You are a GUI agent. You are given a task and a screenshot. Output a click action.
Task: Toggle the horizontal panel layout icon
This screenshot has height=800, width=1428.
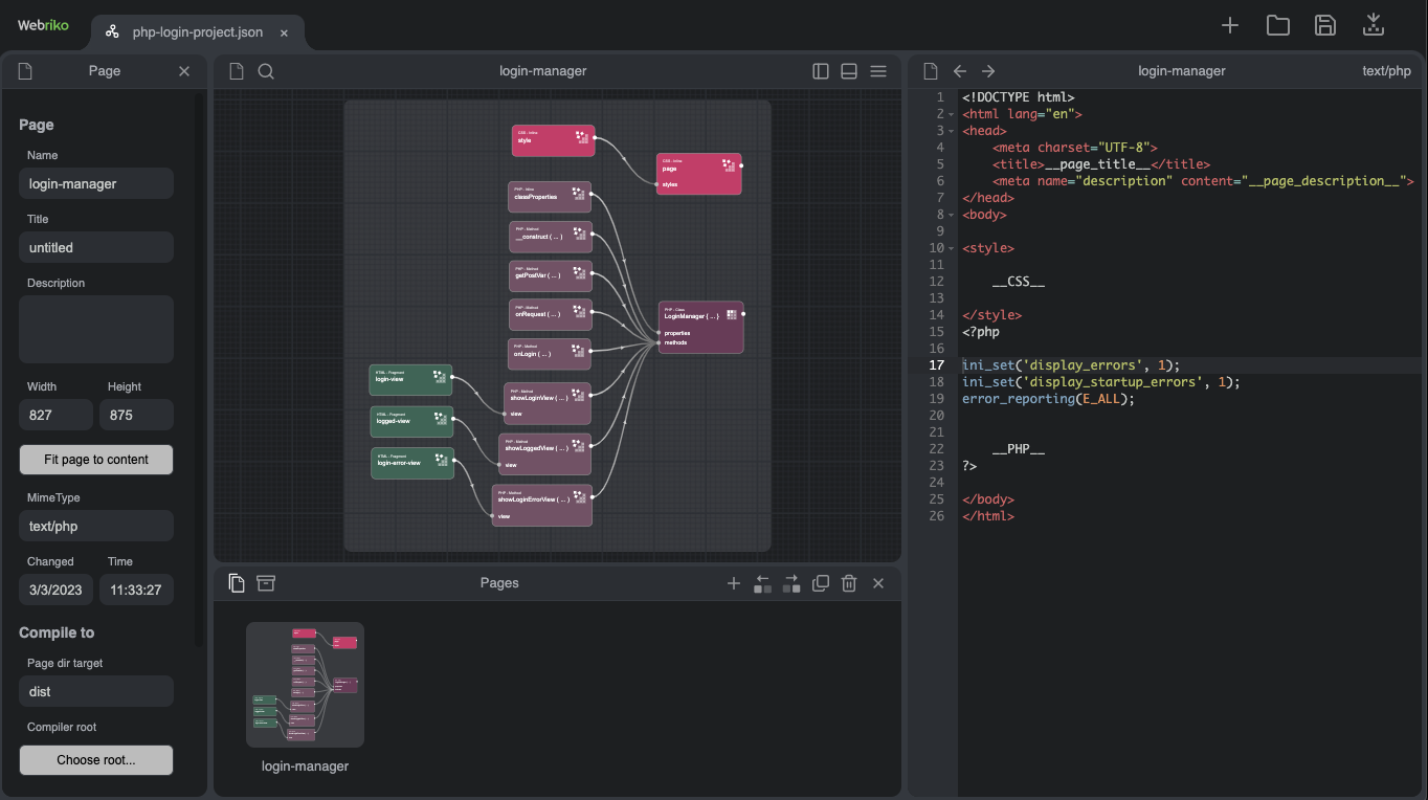848,71
